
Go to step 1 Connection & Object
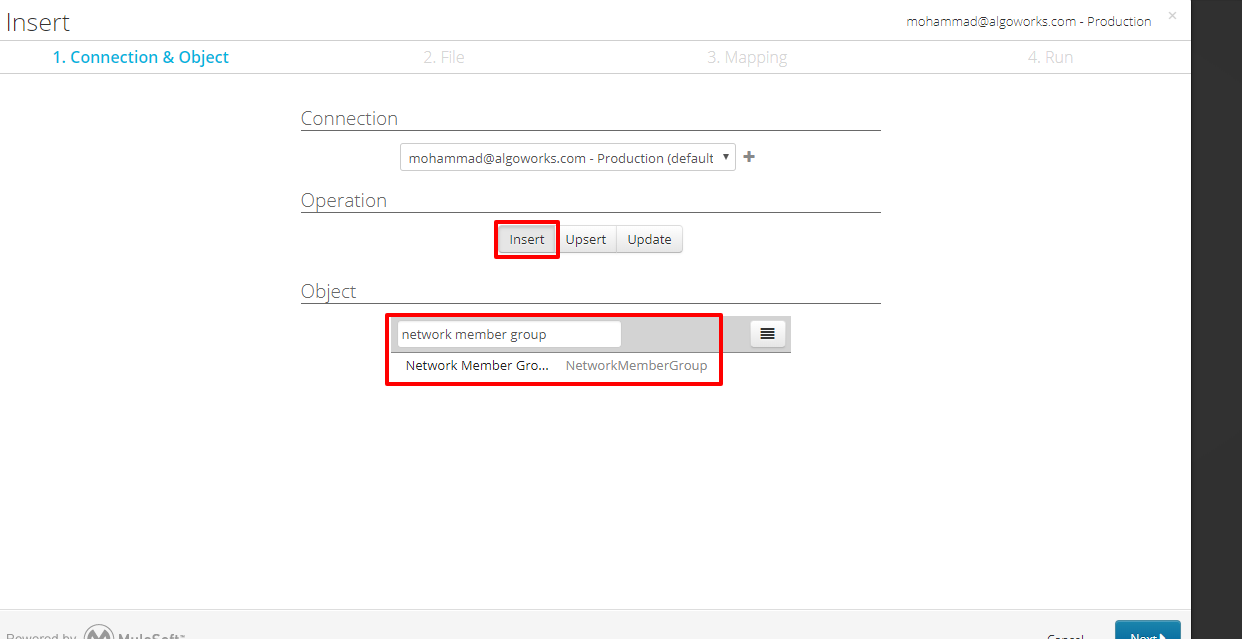[x=141, y=57]
